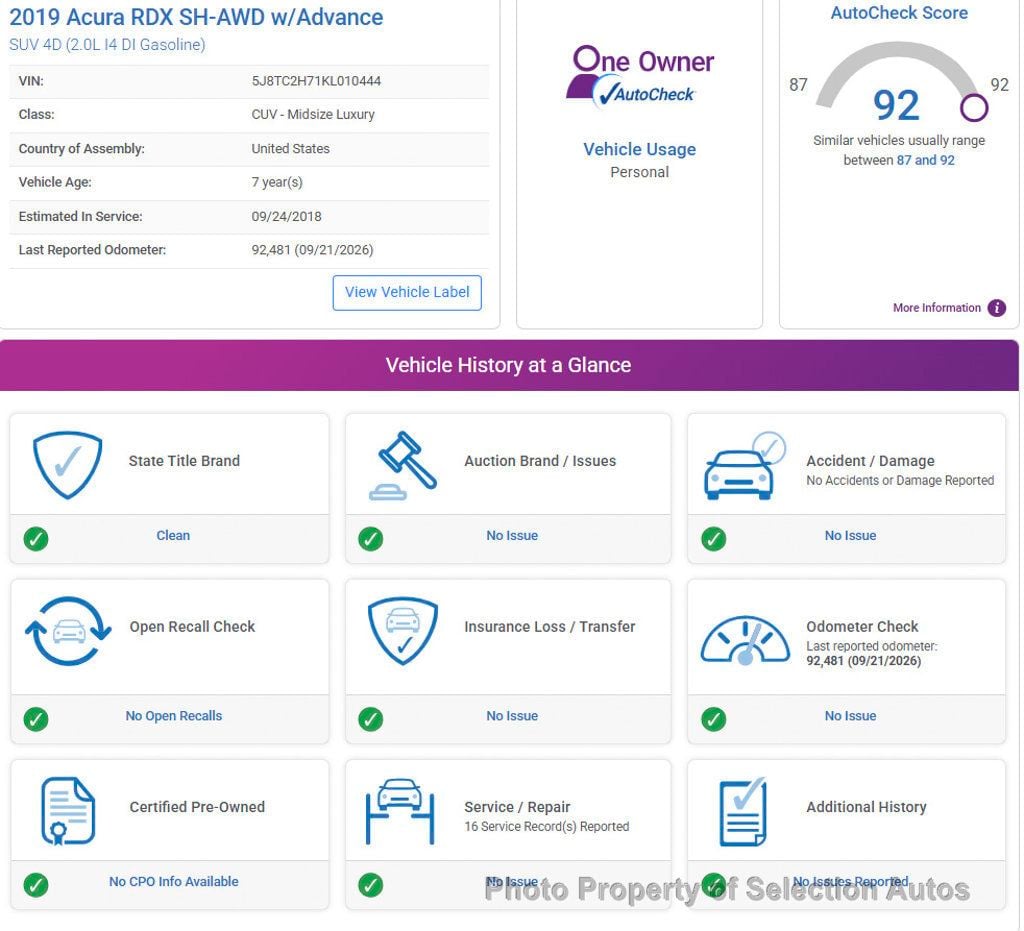
Task: Click the Odometer Check gauge icon
Action: tap(745, 640)
